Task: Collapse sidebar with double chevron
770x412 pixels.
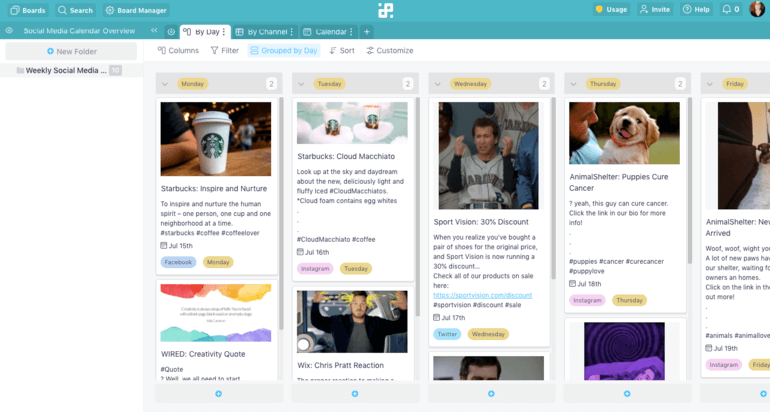Action: tap(154, 30)
